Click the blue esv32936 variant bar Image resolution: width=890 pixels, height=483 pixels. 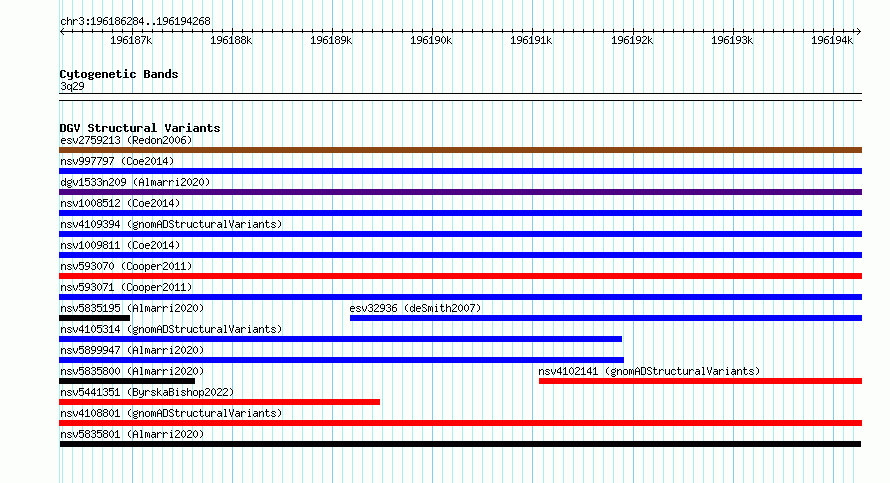click(606, 318)
